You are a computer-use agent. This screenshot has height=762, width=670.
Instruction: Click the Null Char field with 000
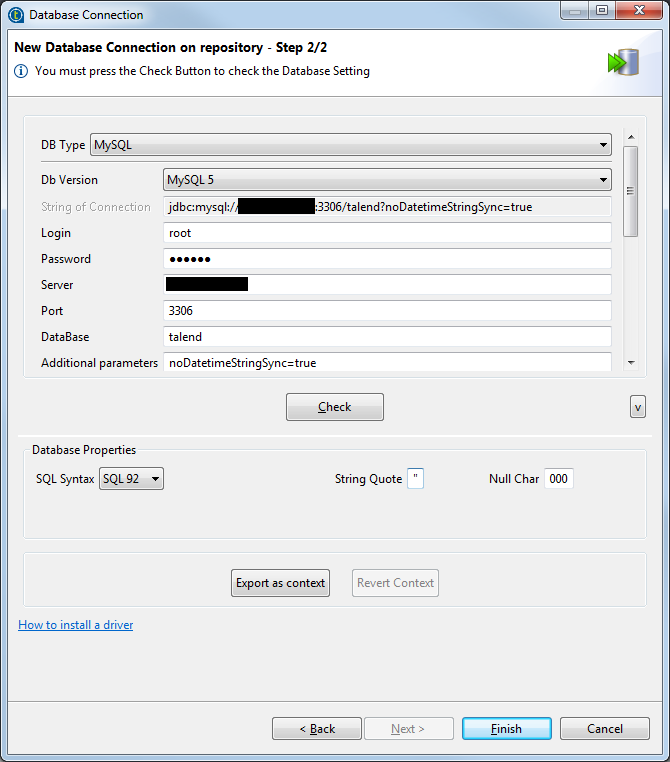pyautogui.click(x=559, y=479)
